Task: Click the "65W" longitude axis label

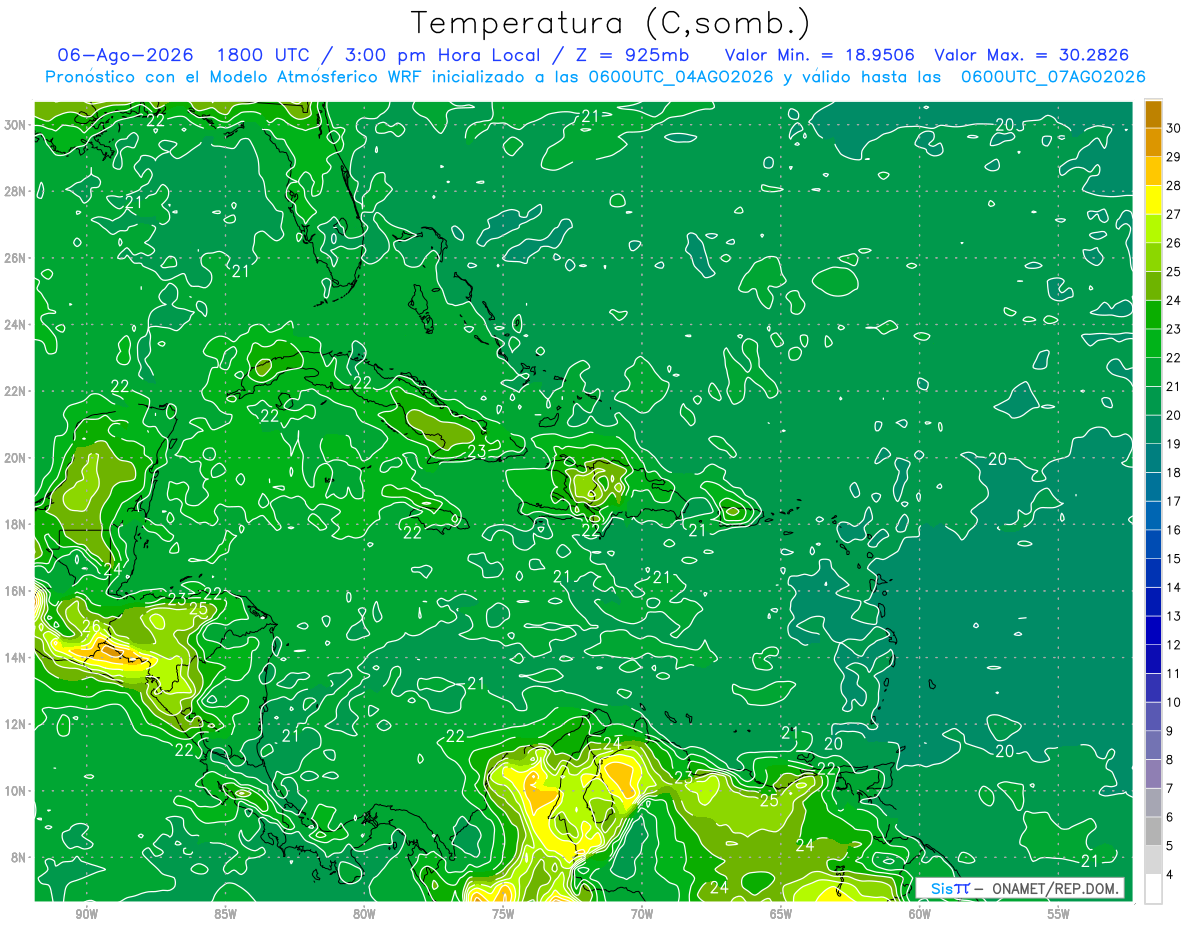Action: 781,914
